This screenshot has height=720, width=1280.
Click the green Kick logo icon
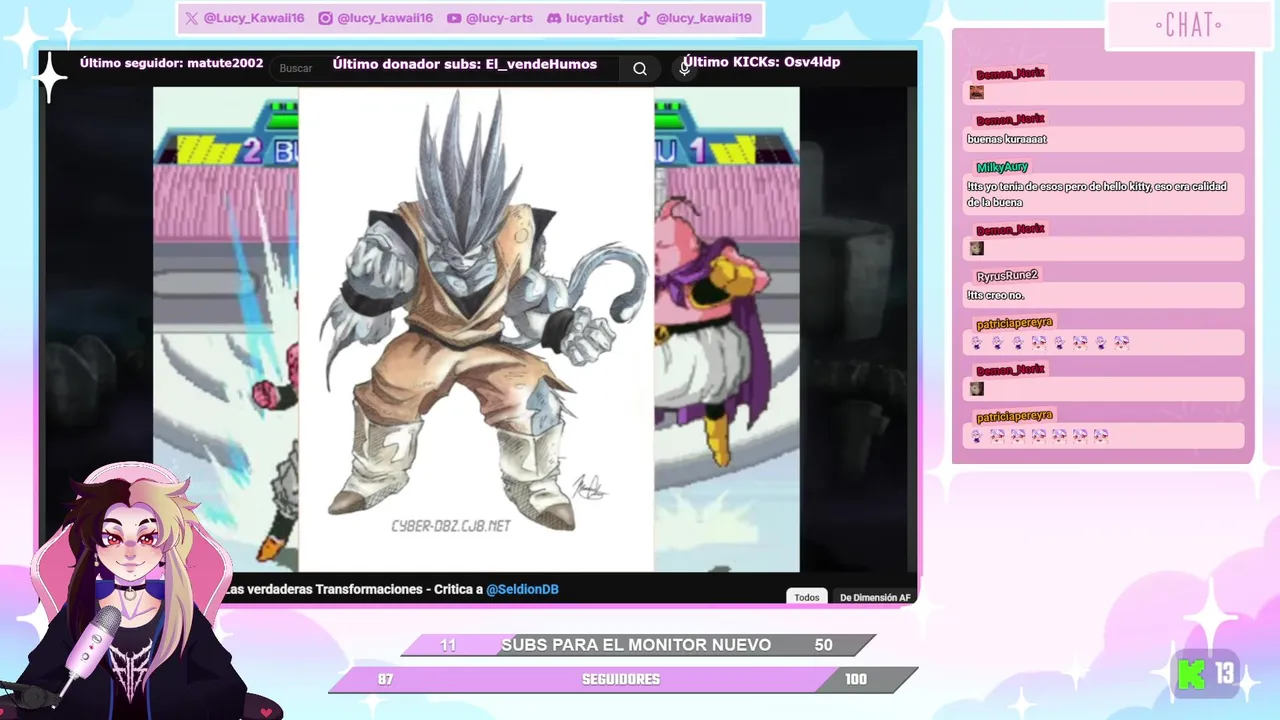coord(1191,674)
